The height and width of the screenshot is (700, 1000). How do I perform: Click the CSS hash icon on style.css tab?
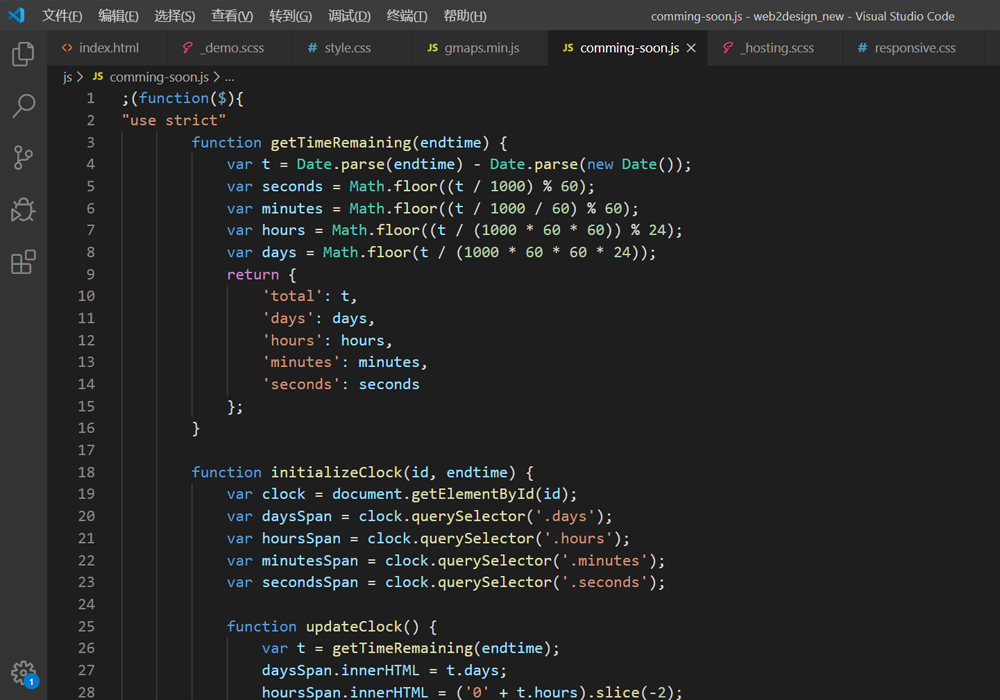click(312, 48)
